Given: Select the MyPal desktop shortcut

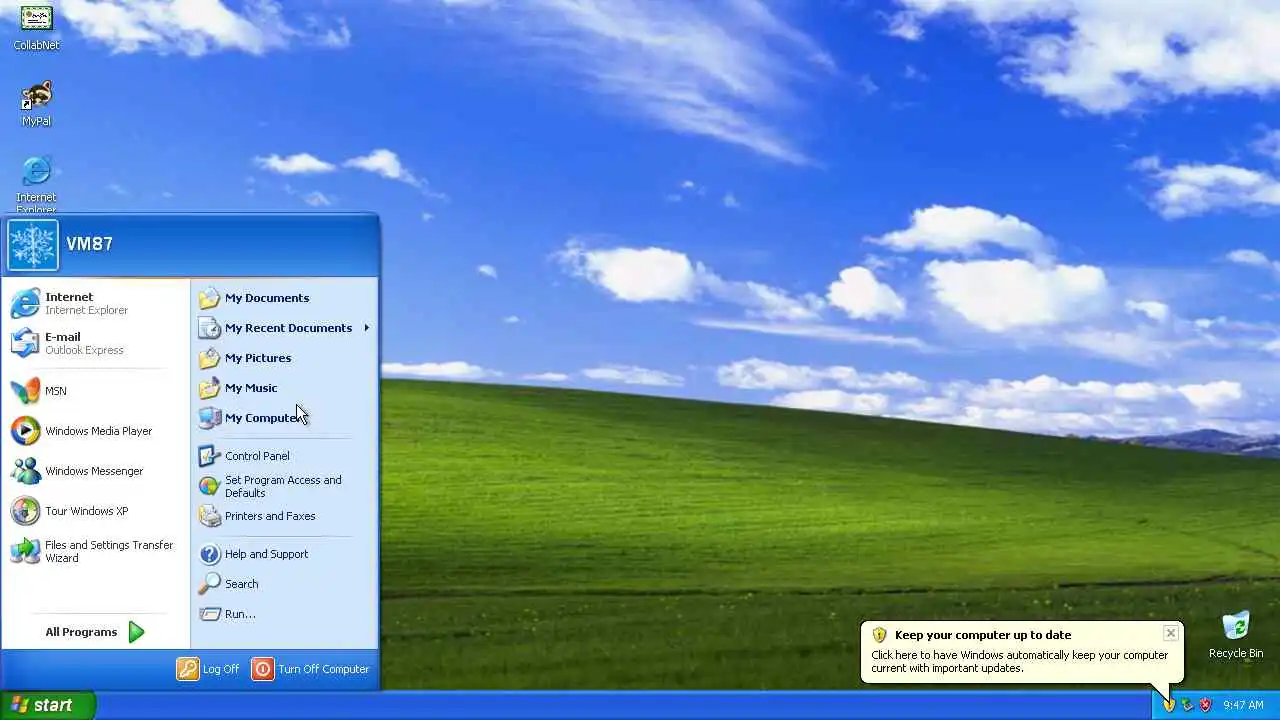Looking at the screenshot, I should [36, 104].
